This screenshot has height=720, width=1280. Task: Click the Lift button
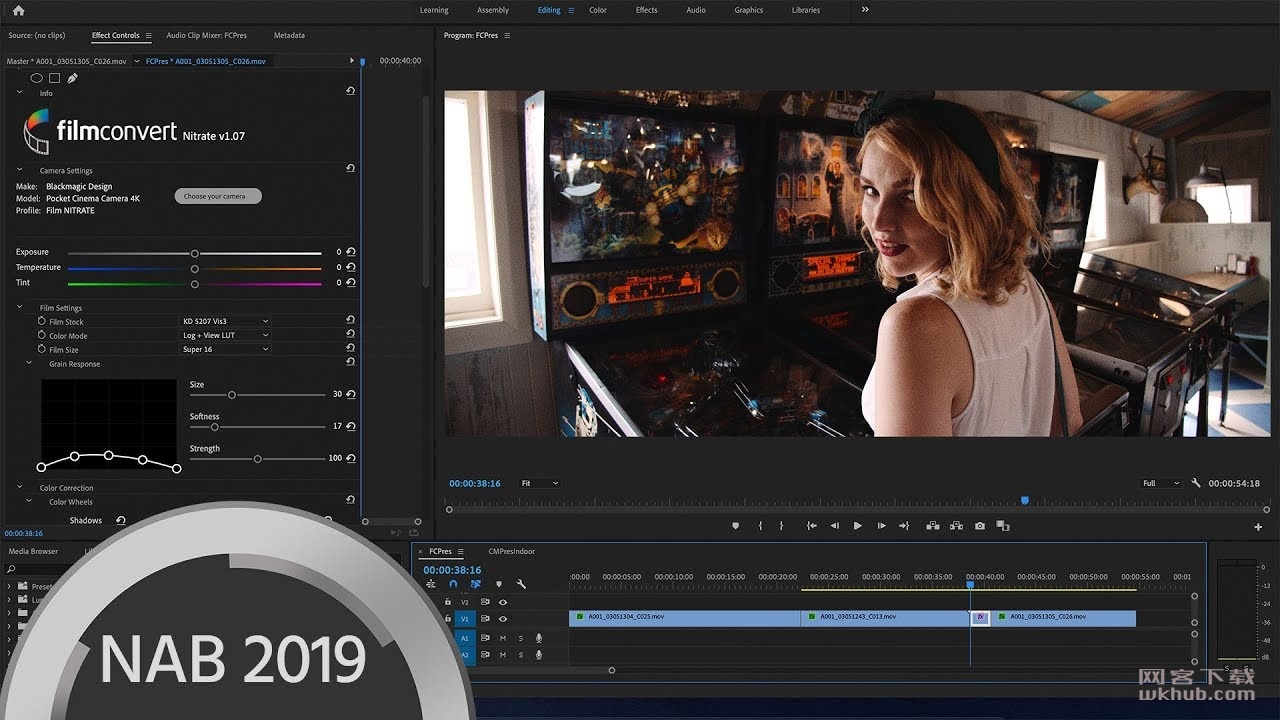click(932, 526)
